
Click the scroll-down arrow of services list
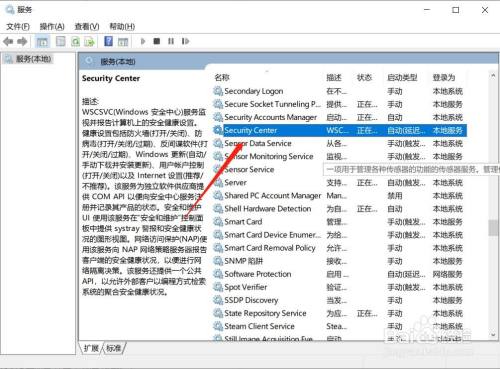[493, 335]
